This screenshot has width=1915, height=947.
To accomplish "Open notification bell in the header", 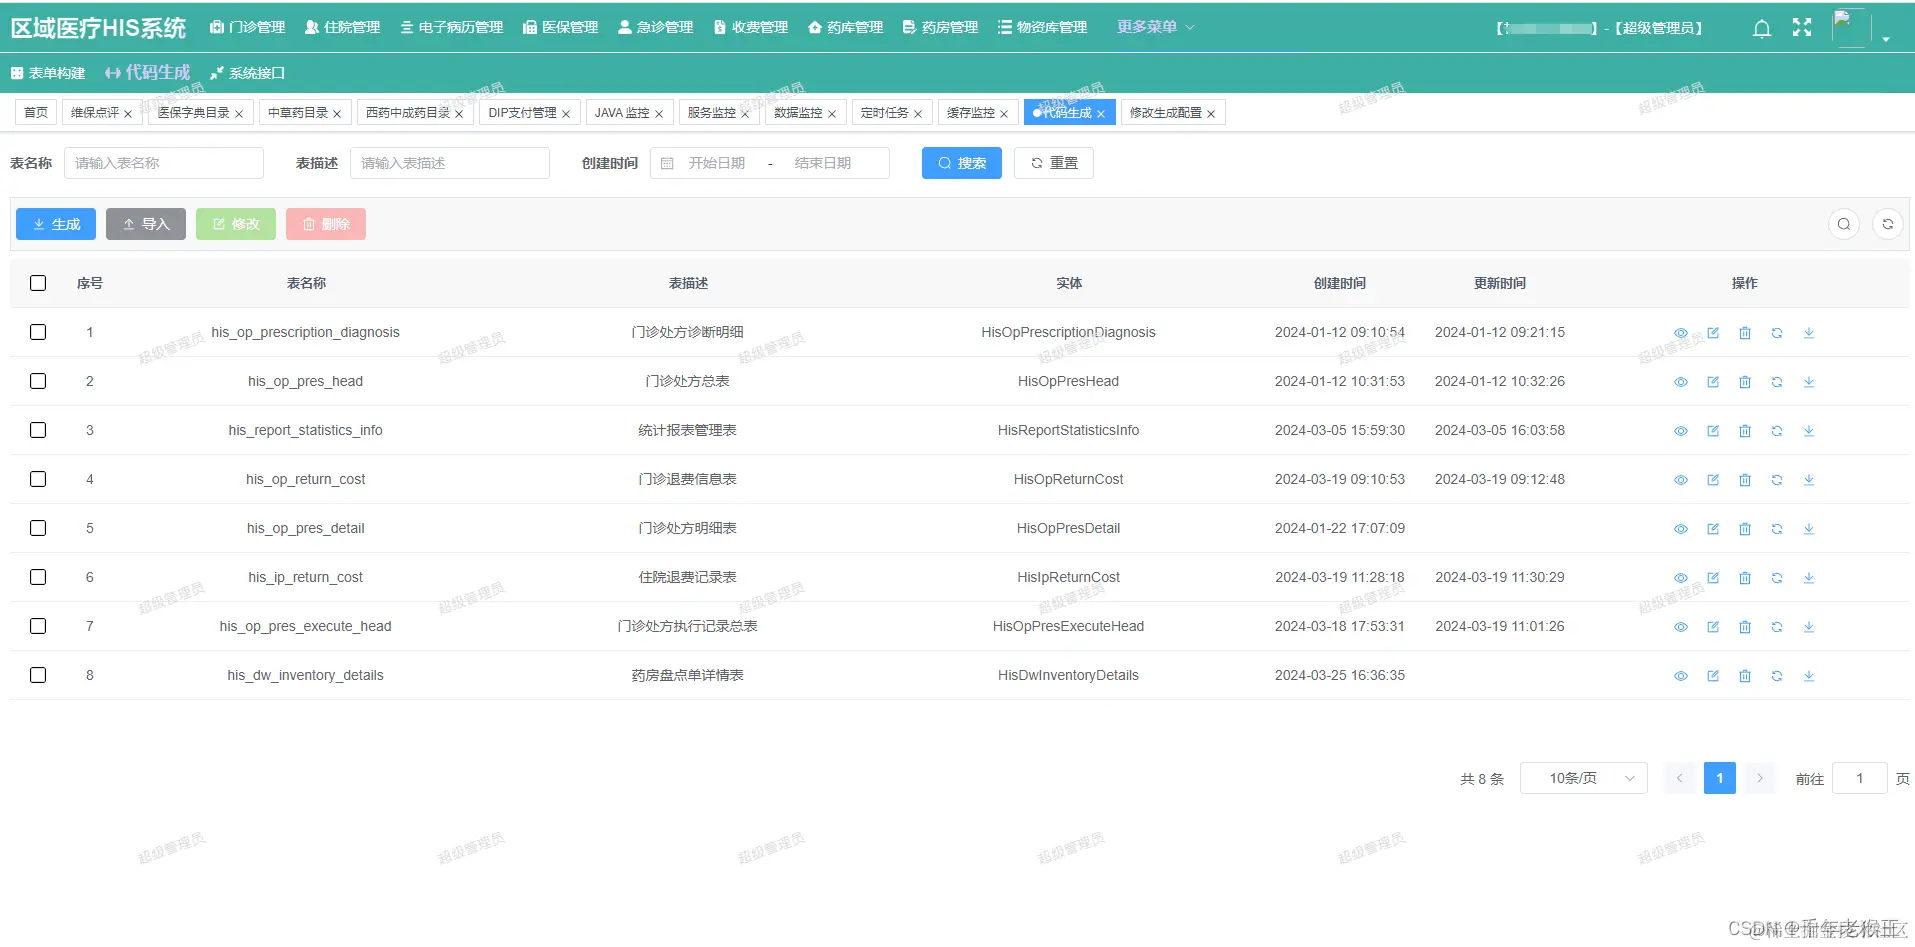I will point(1761,28).
